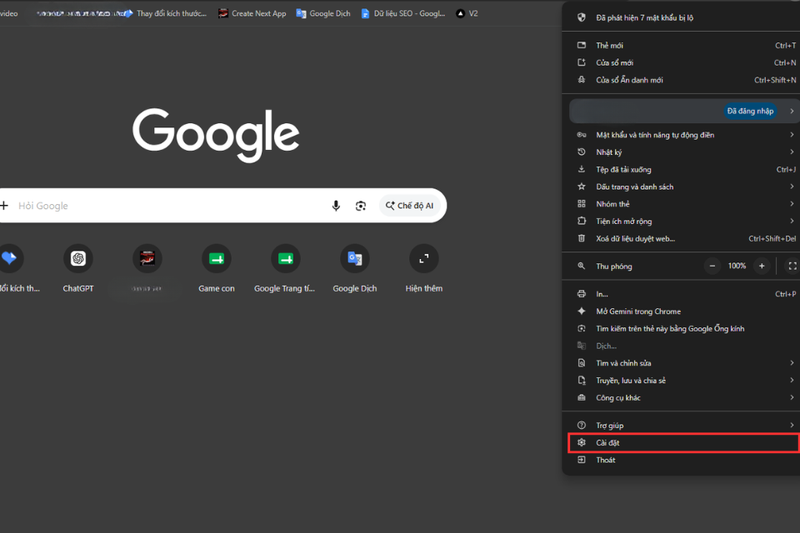
Task: Click the Trợ giúp question mark icon
Action: click(x=581, y=425)
